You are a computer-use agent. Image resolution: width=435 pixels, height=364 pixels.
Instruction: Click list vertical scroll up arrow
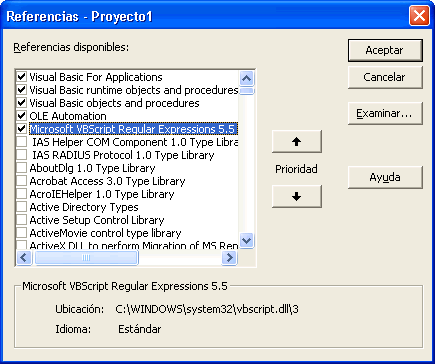(x=247, y=79)
